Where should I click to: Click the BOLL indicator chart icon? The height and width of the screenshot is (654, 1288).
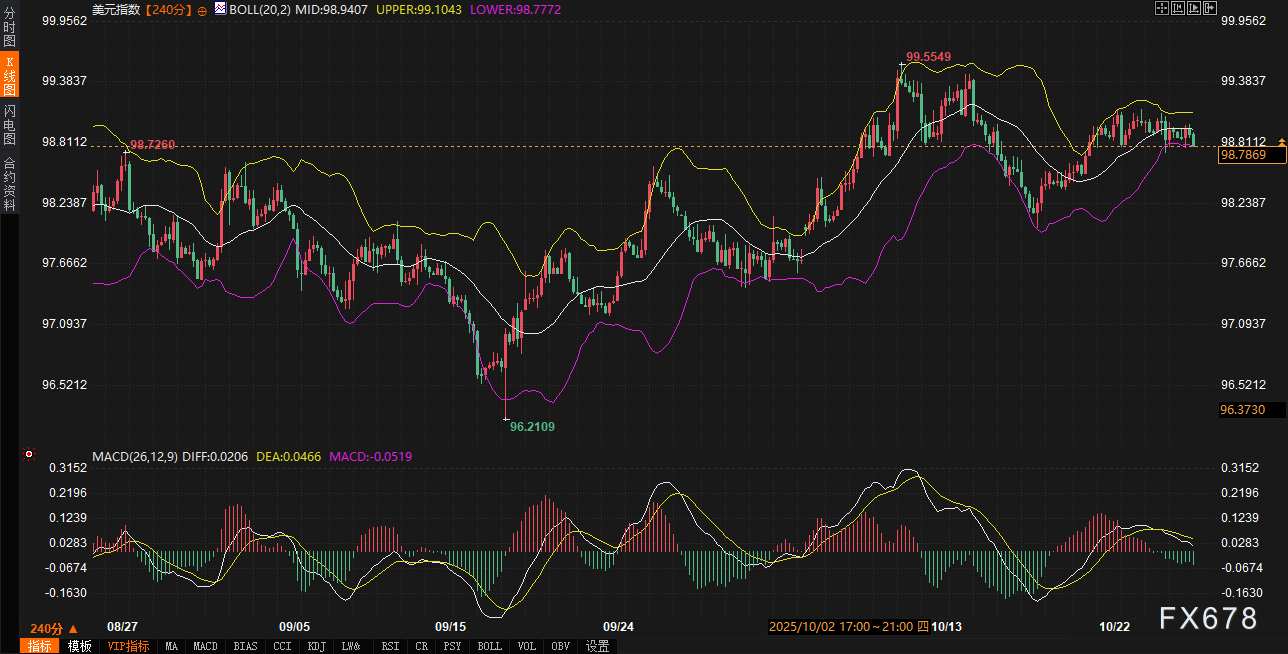[x=220, y=9]
